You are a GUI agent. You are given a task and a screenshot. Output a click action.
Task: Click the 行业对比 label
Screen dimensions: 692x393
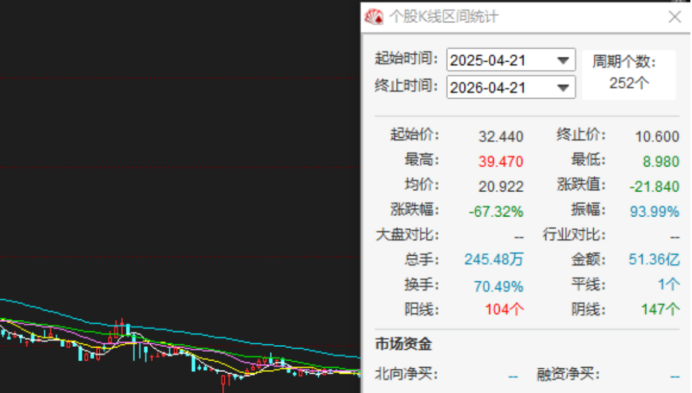tap(574, 235)
